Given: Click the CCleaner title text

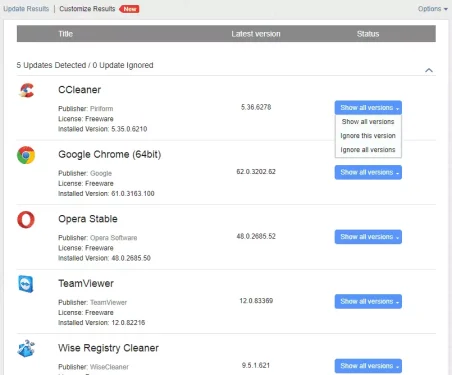Looking at the screenshot, I should point(80,90).
